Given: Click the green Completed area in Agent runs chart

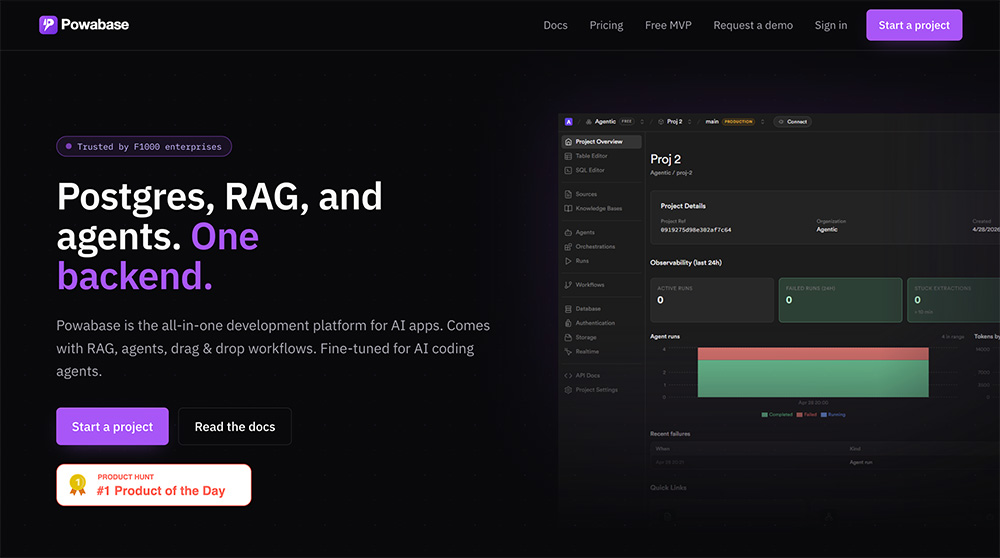Looking at the screenshot, I should (x=813, y=379).
